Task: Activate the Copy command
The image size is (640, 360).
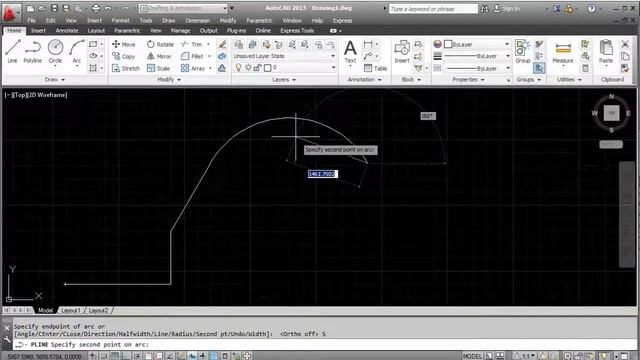Action: click(x=124, y=56)
